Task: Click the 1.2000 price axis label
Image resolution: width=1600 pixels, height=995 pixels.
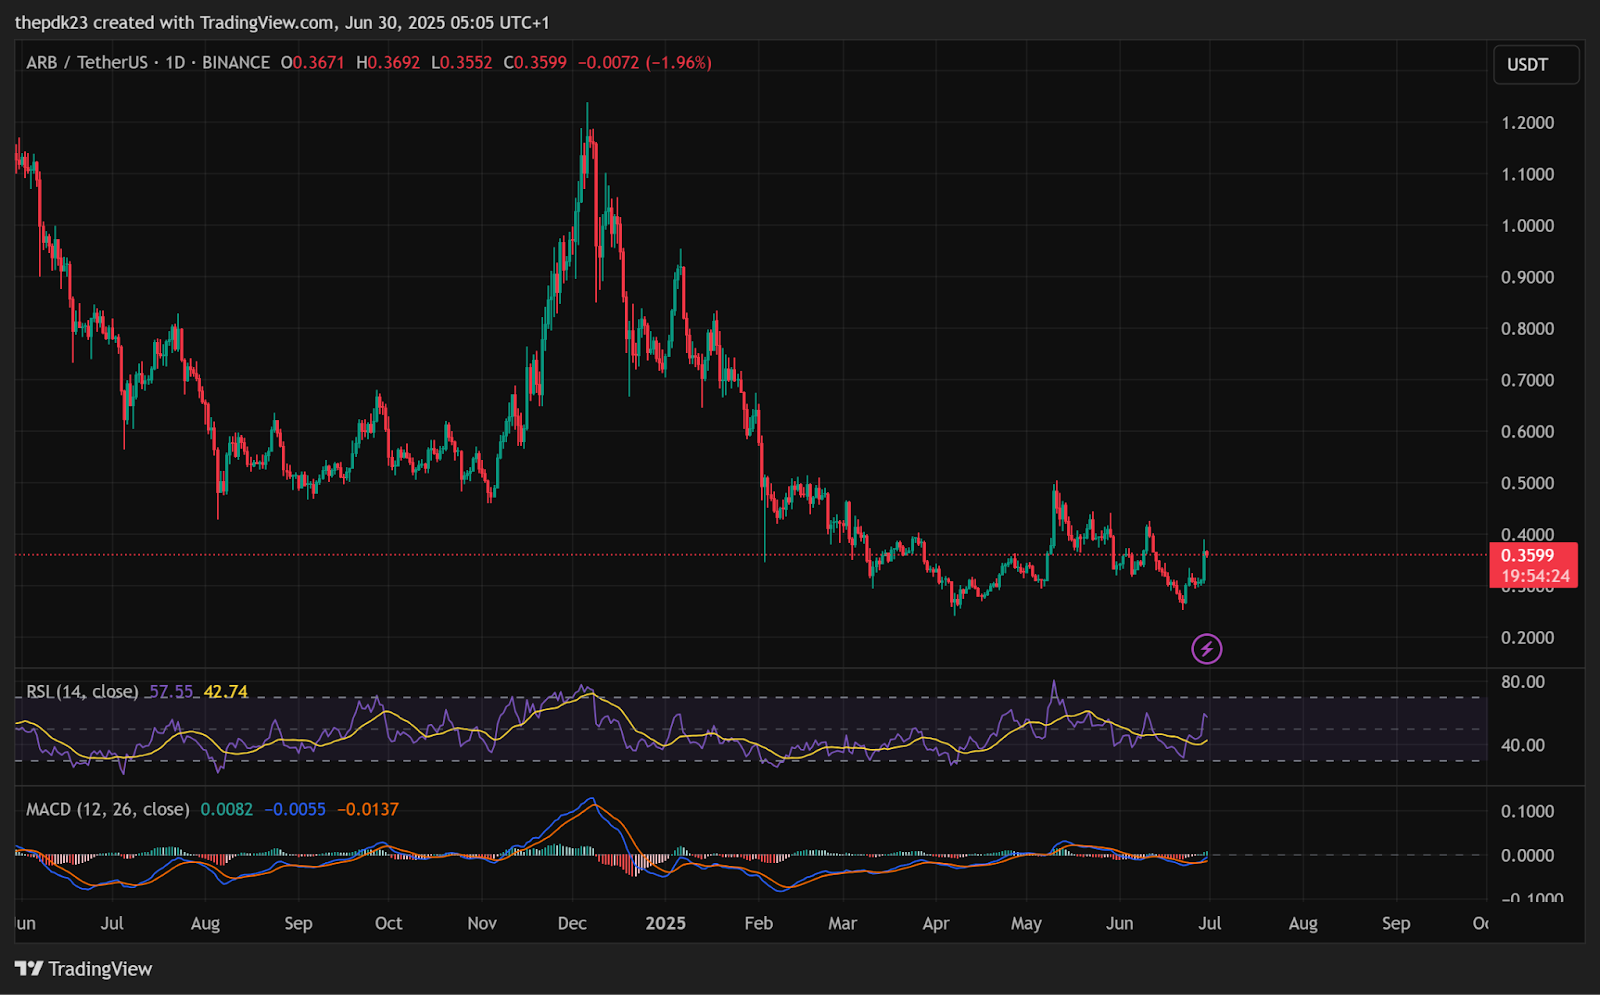Action: (x=1528, y=123)
